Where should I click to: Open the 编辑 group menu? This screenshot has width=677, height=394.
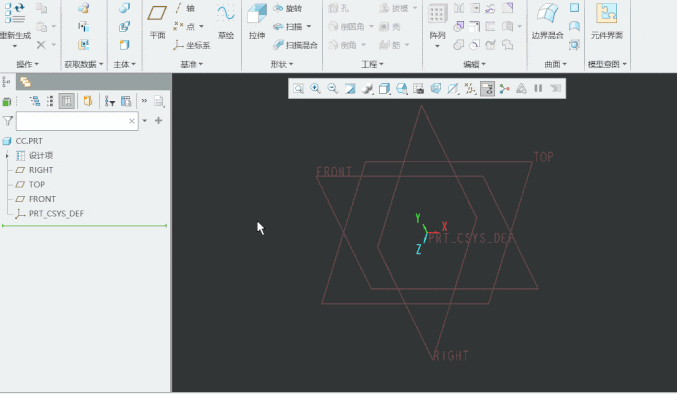tap(474, 64)
